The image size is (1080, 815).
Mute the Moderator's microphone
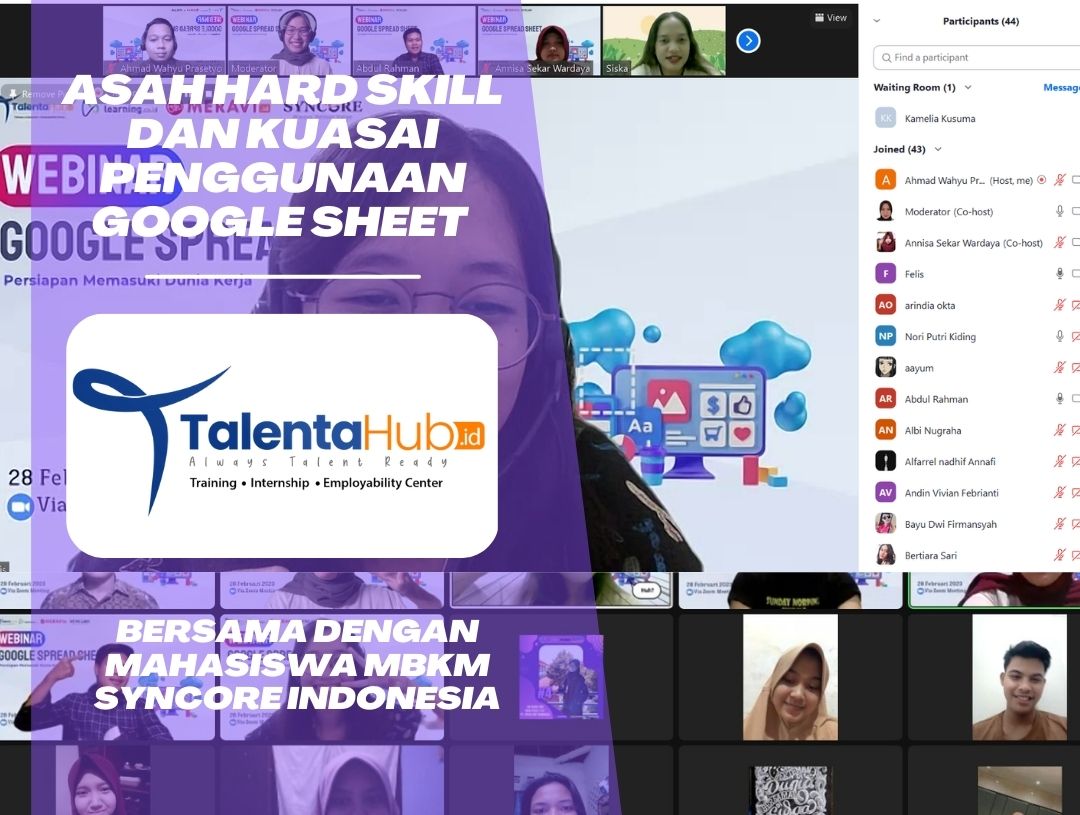pyautogui.click(x=1060, y=211)
